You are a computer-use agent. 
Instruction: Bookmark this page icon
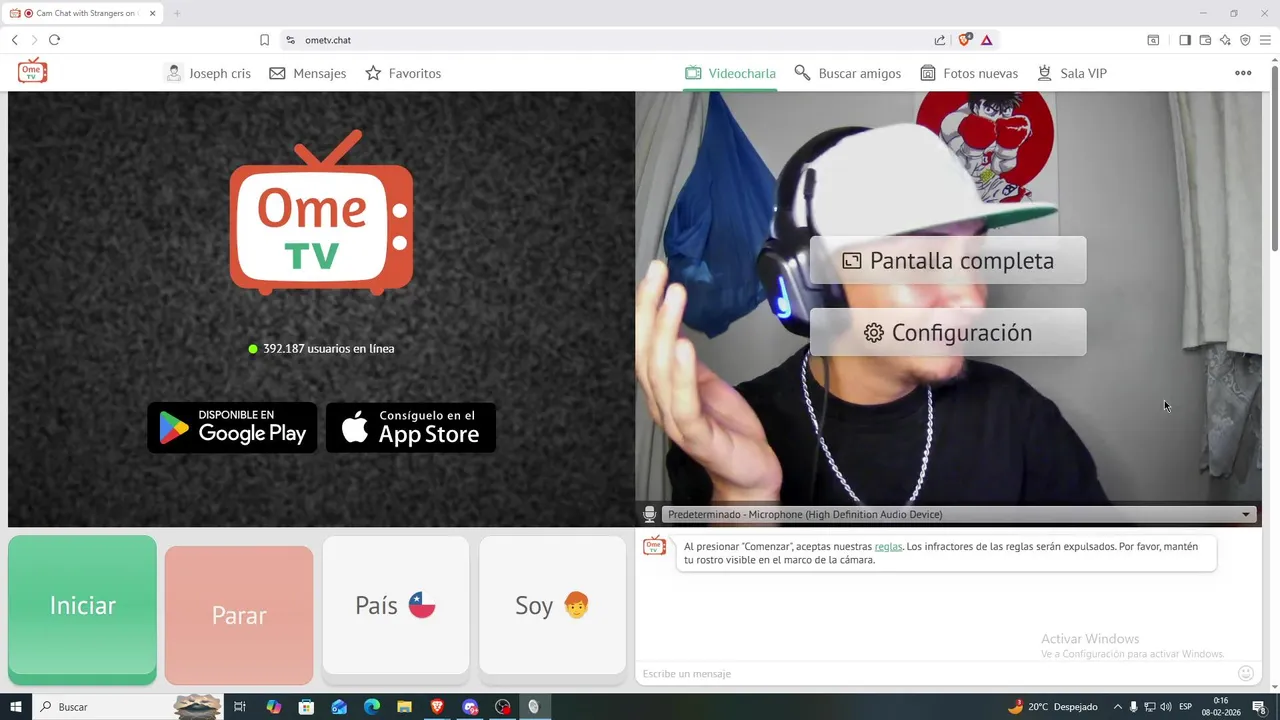pyautogui.click(x=264, y=40)
